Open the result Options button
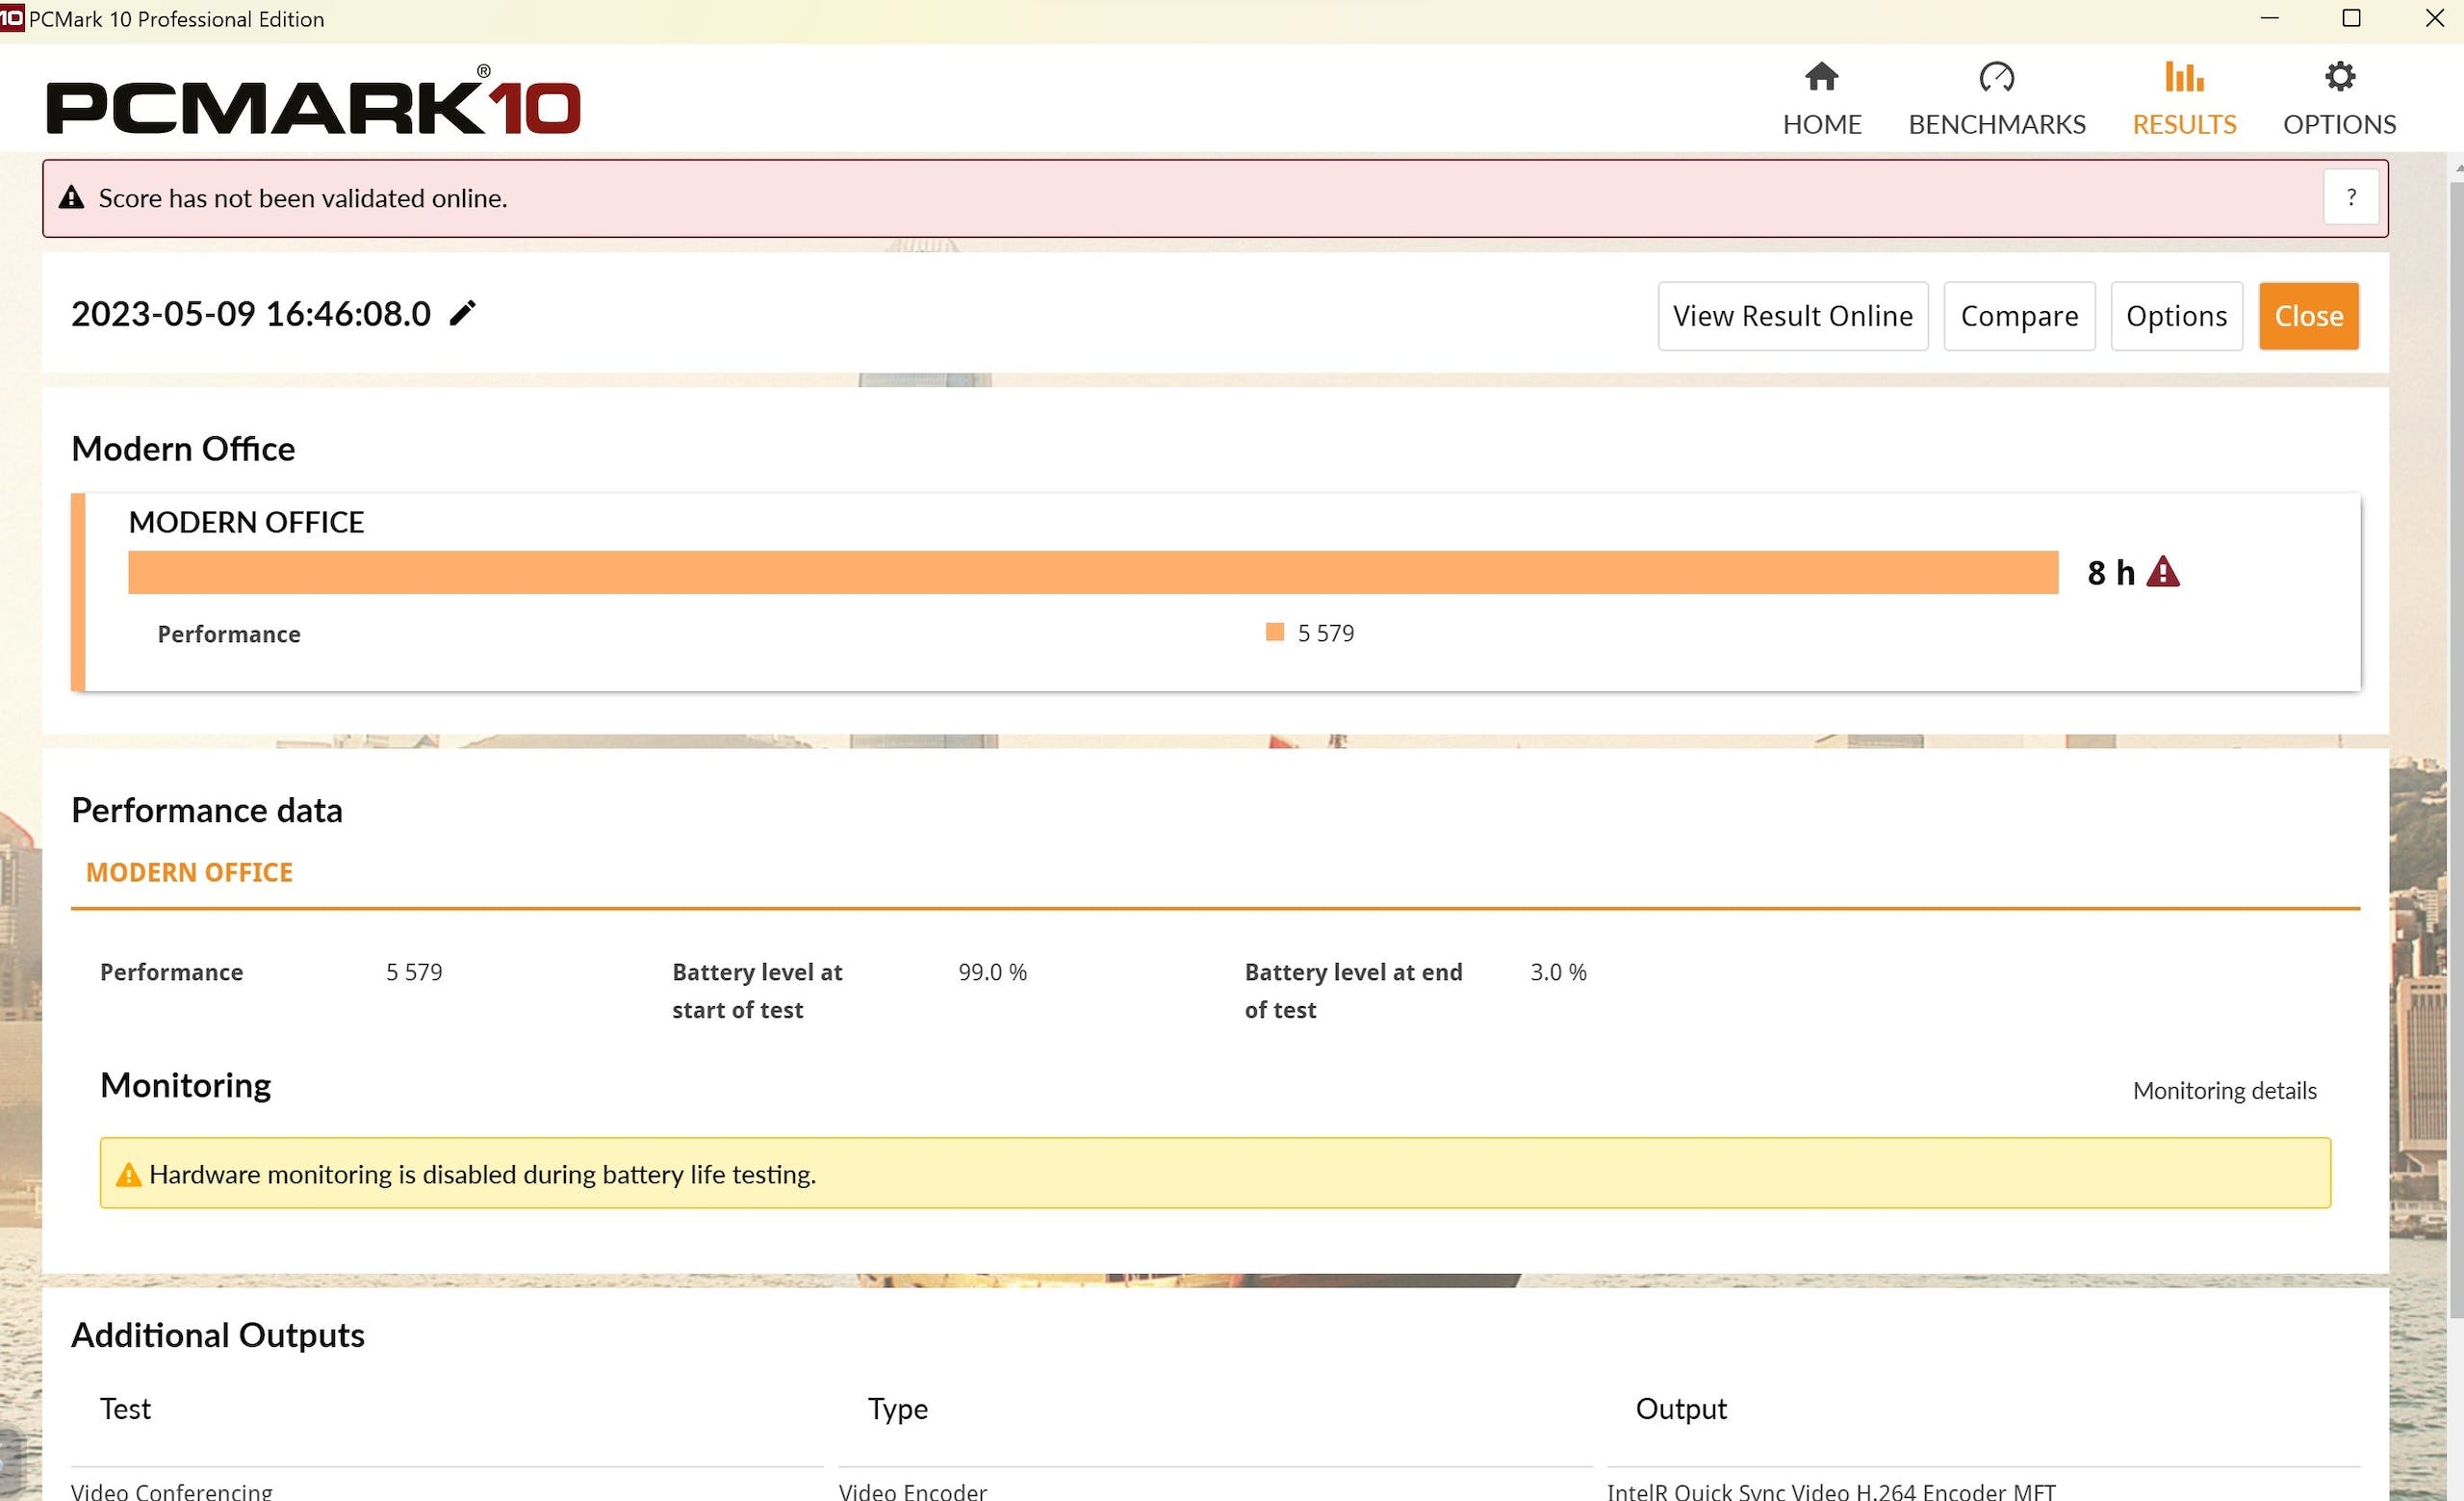 2176,316
